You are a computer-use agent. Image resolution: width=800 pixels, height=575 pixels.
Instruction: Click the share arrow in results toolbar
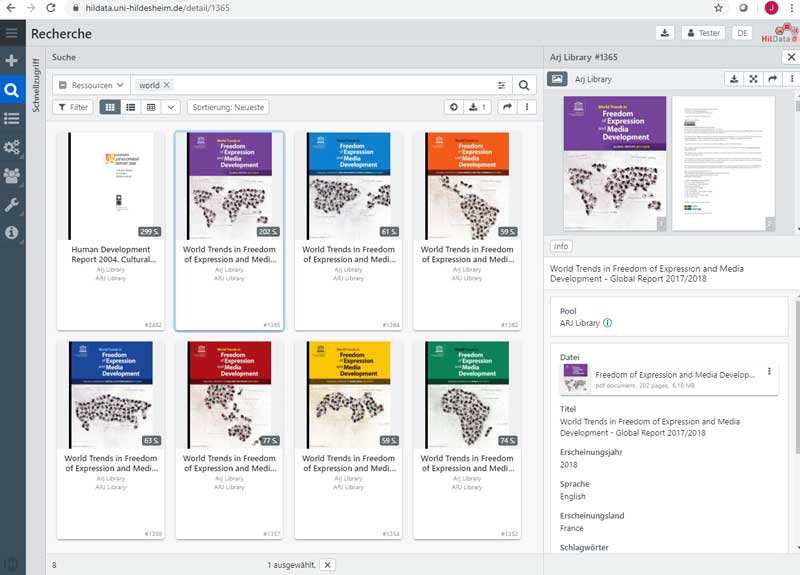click(x=507, y=107)
